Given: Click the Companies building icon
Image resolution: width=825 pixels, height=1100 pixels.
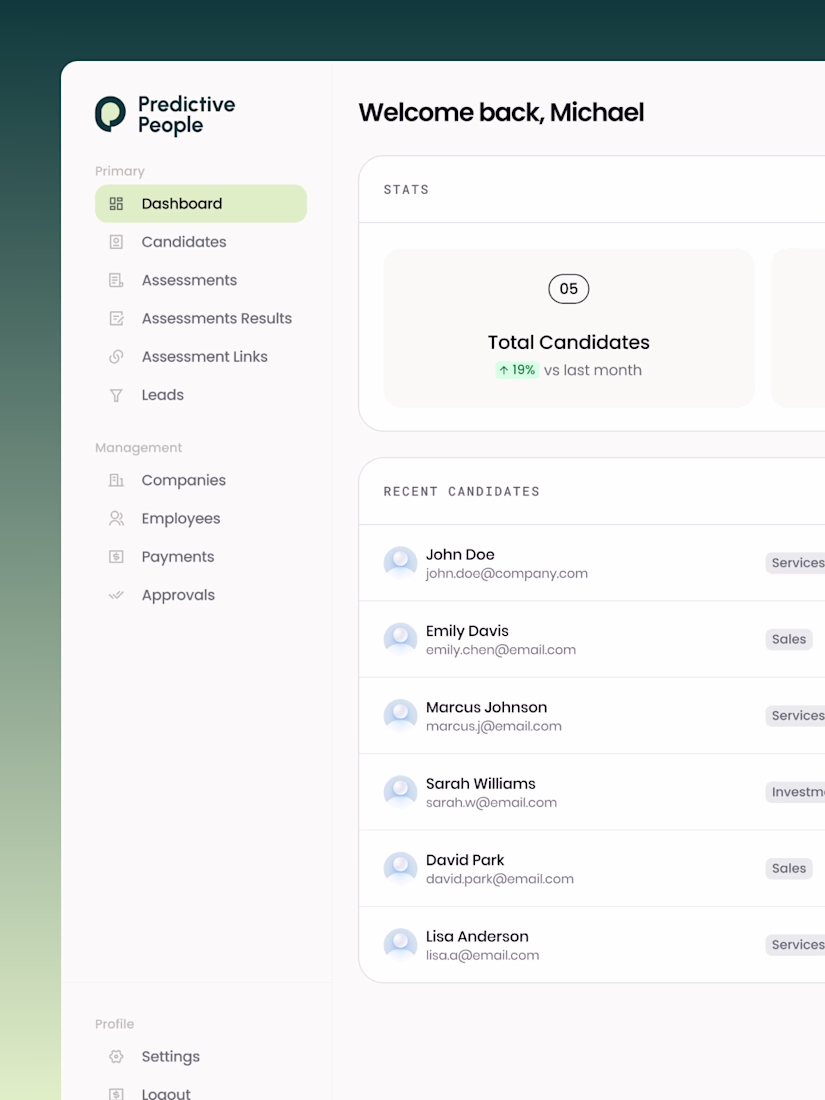Looking at the screenshot, I should click(x=116, y=481).
